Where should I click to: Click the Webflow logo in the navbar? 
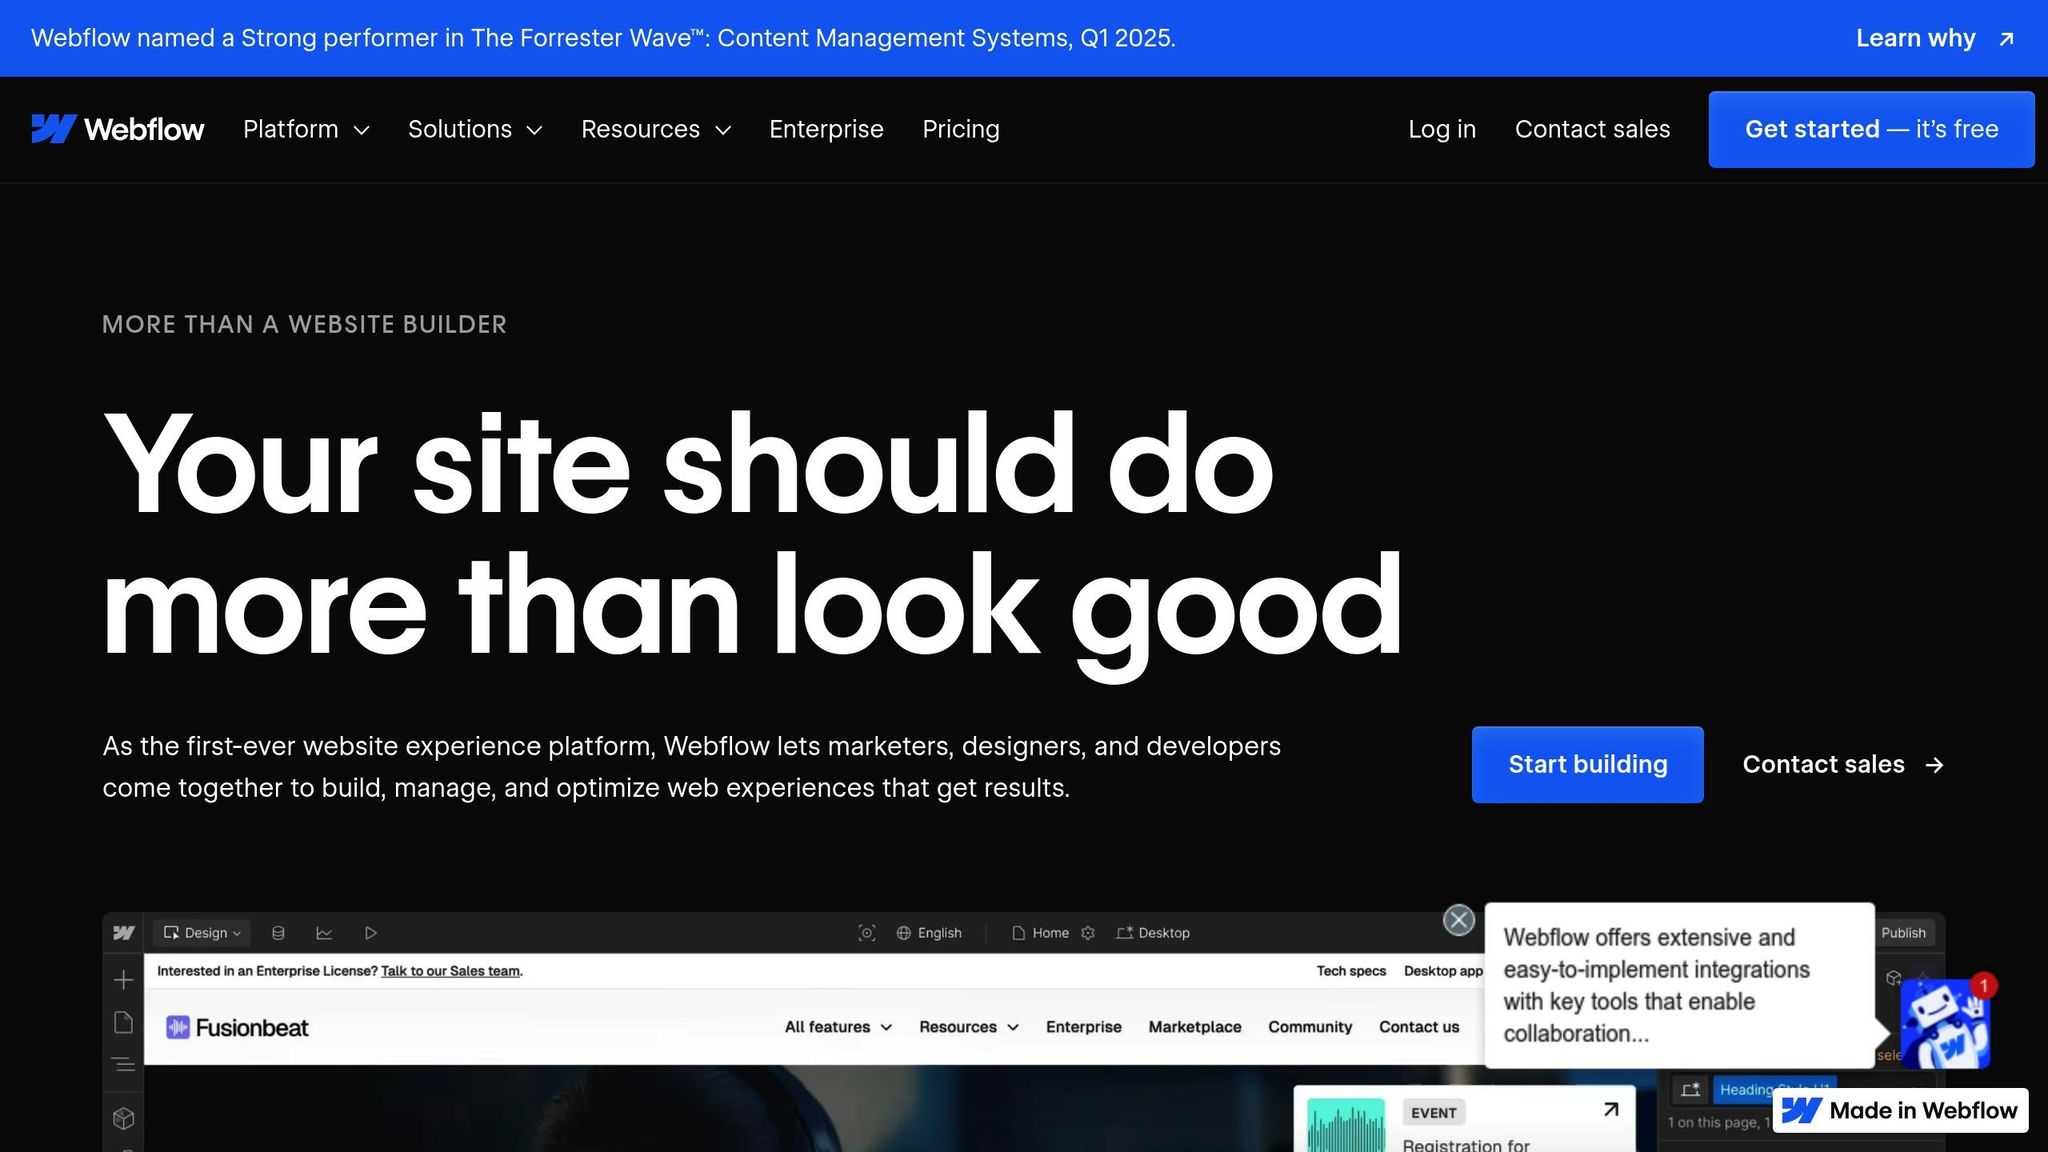pyautogui.click(x=117, y=129)
